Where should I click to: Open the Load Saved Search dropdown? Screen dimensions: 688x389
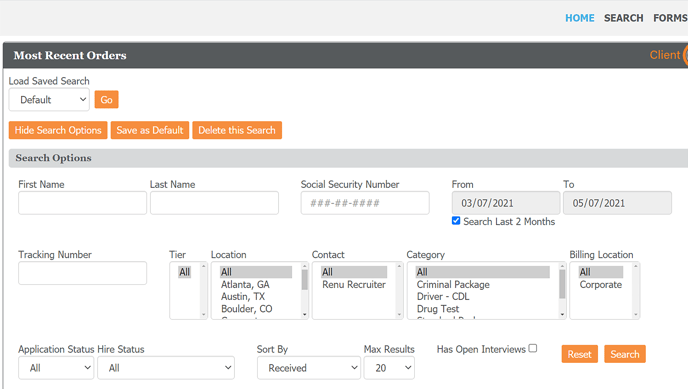point(49,100)
